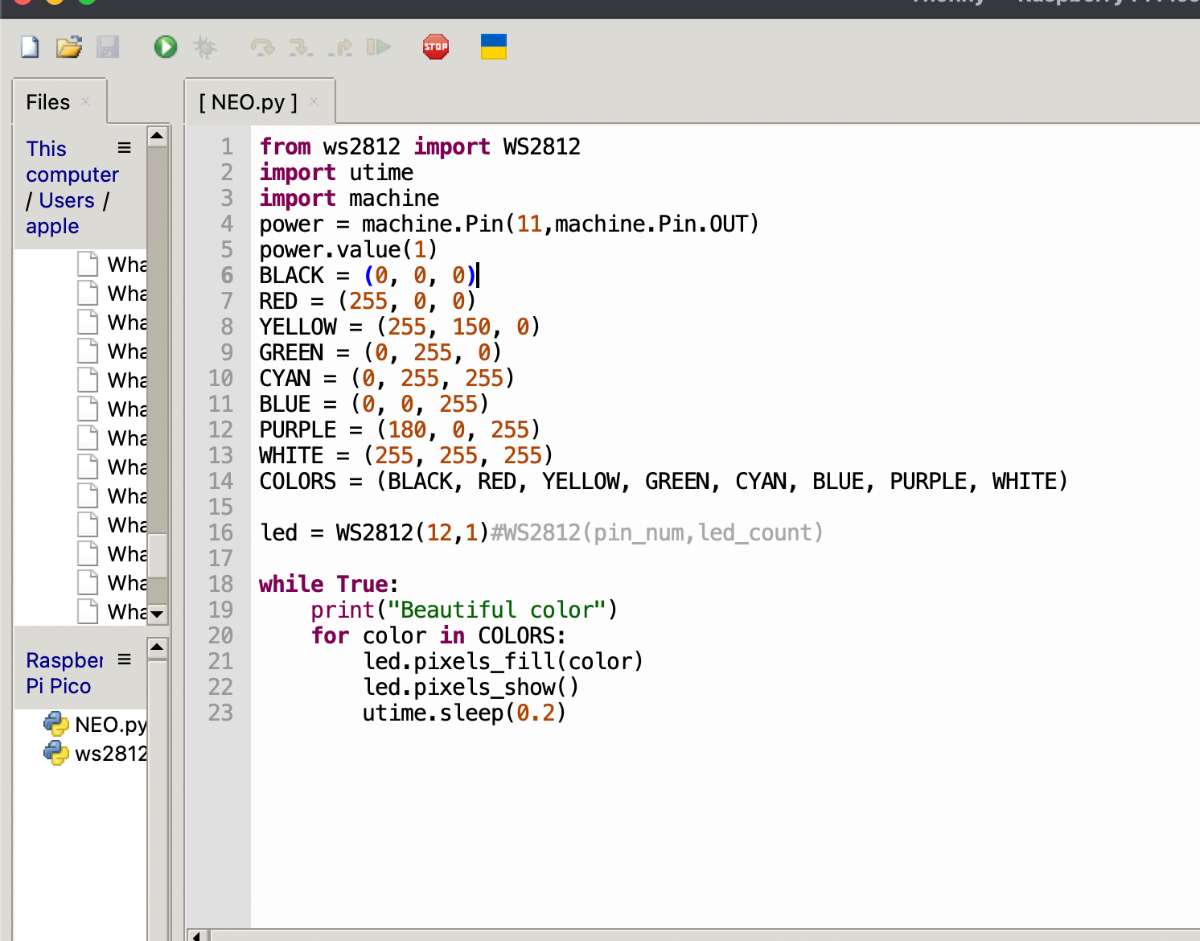Select NEO.py file icon in Raspberry Pi Pico panel
Viewport: 1200px width, 941px height.
(x=56, y=724)
